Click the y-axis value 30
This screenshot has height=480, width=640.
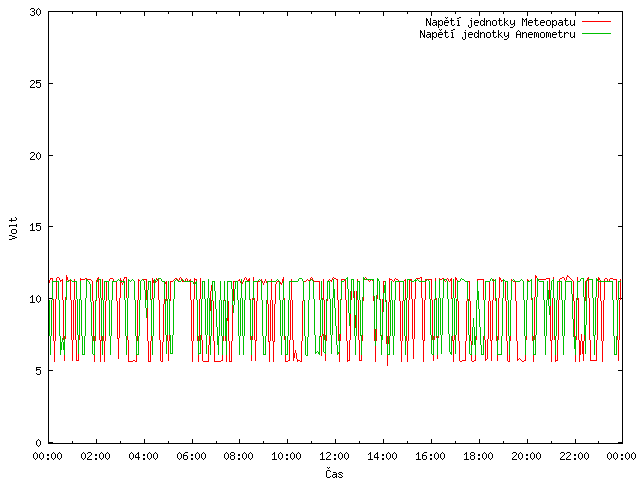tap(36, 12)
